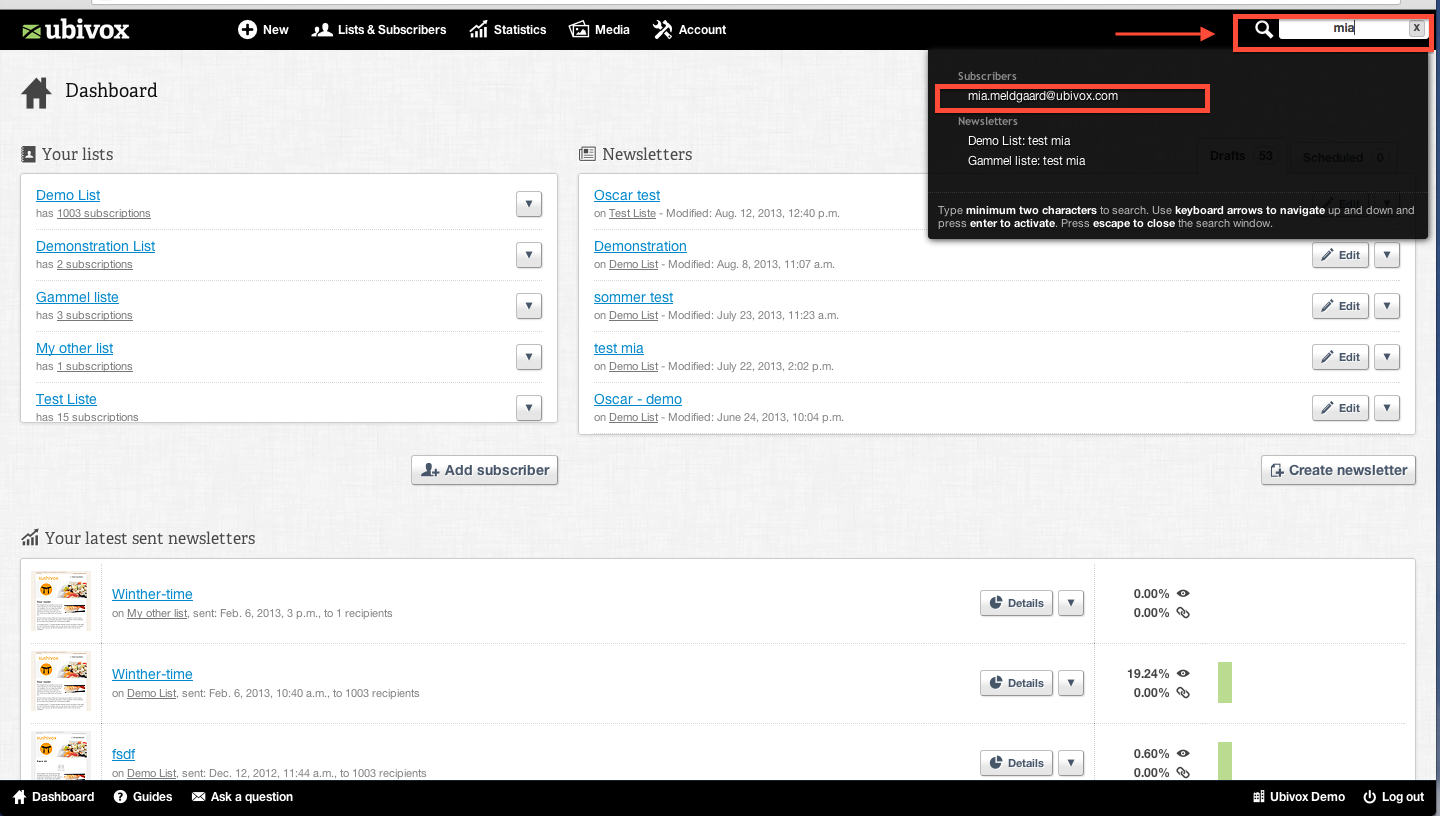1440x816 pixels.
Task: Click the Add subscriber button
Action: pos(484,470)
